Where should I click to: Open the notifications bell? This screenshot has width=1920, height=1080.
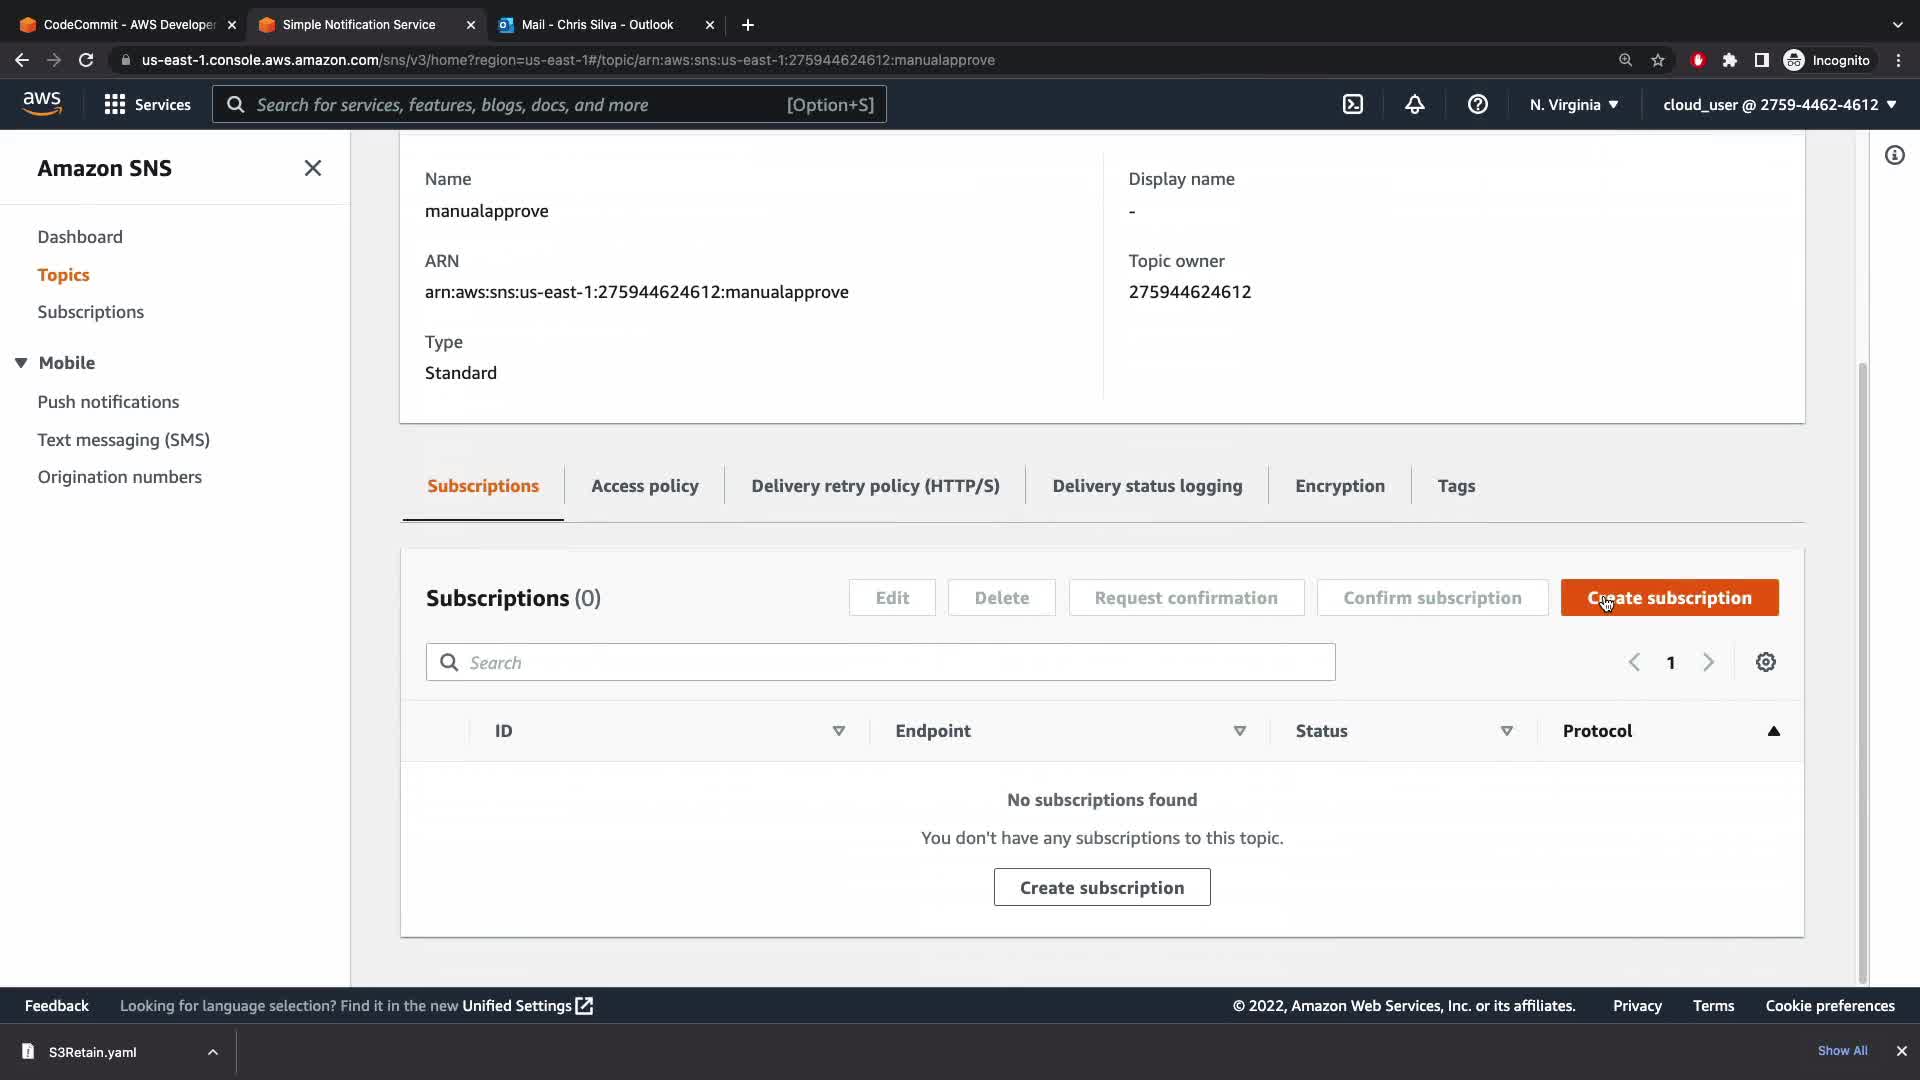[x=1414, y=104]
